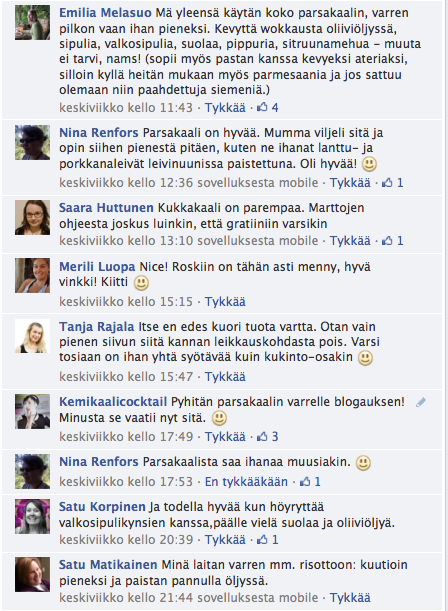This screenshot has height=611, width=448.
Task: Open Saara Huttunen's profile name link
Action: [x=106, y=208]
